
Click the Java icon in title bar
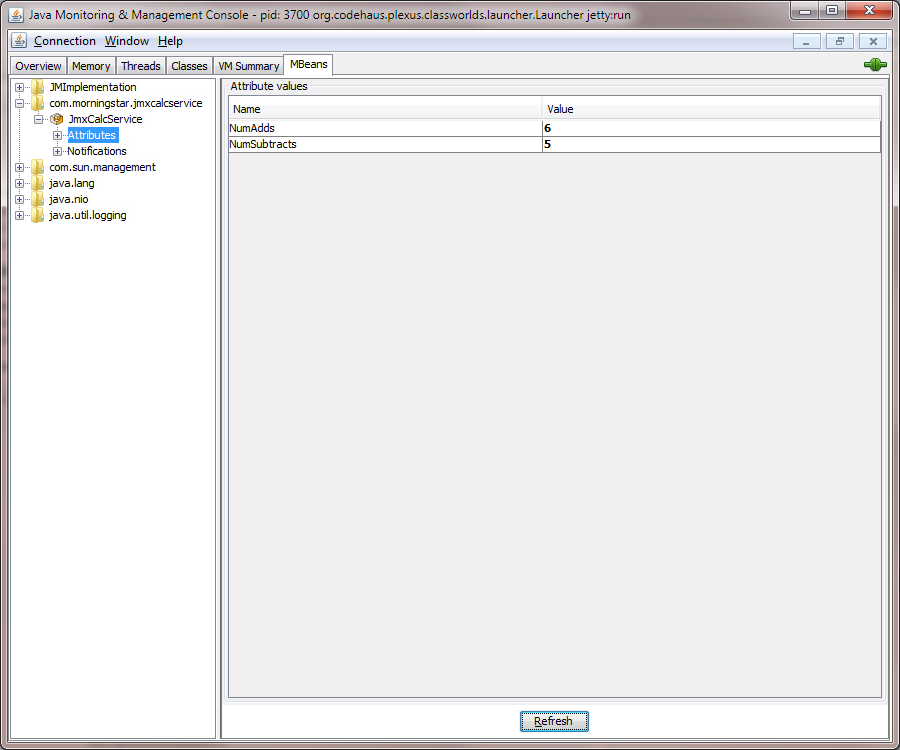click(x=17, y=14)
